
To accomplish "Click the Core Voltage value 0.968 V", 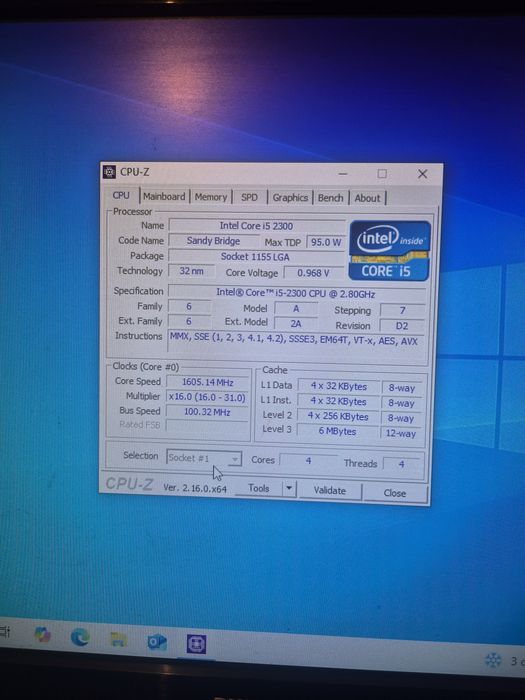I will tap(313, 273).
